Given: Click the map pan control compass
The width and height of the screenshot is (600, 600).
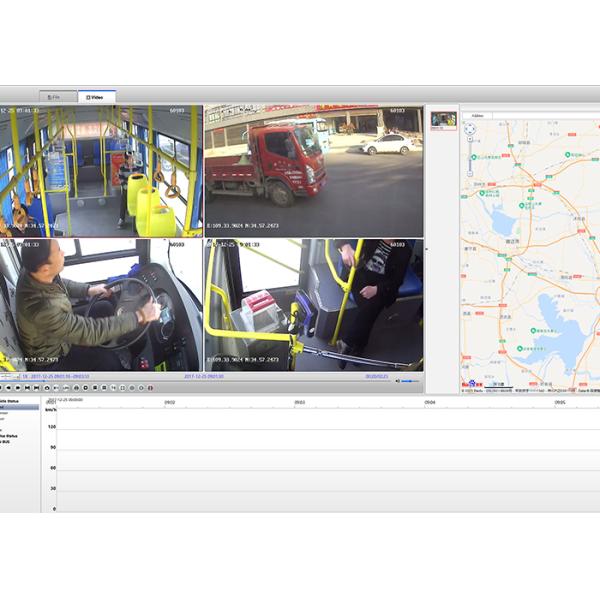Looking at the screenshot, I should [468, 129].
